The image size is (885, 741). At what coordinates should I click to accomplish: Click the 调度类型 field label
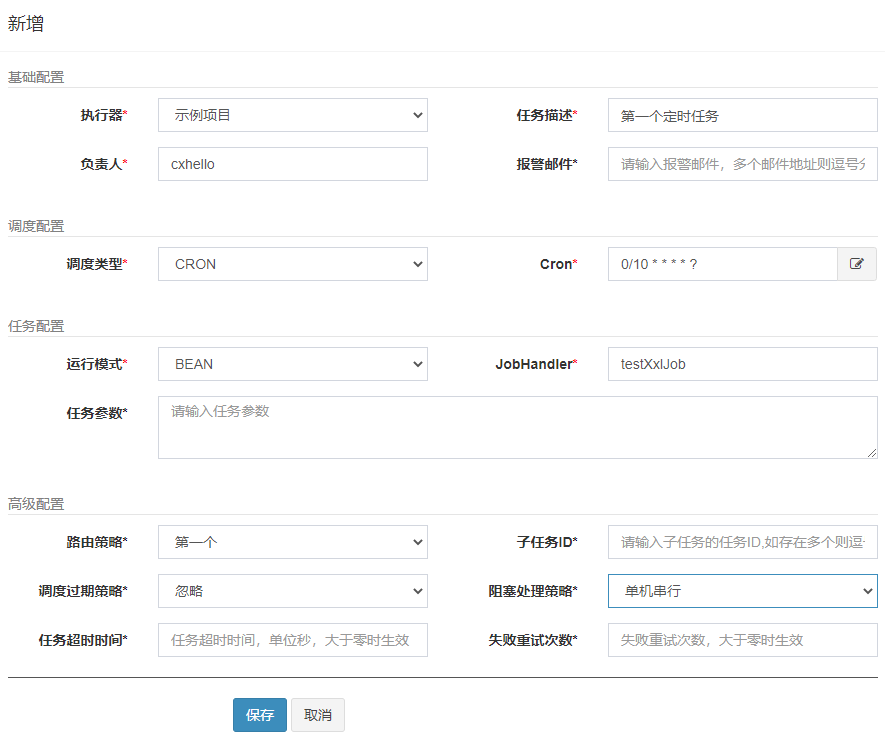[x=97, y=264]
